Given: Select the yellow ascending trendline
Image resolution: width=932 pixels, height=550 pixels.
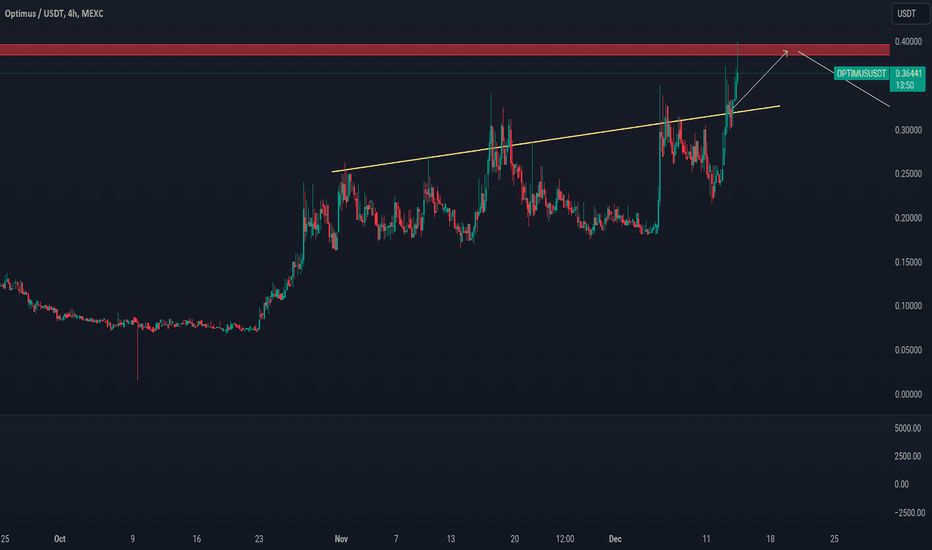Looking at the screenshot, I should (556, 139).
